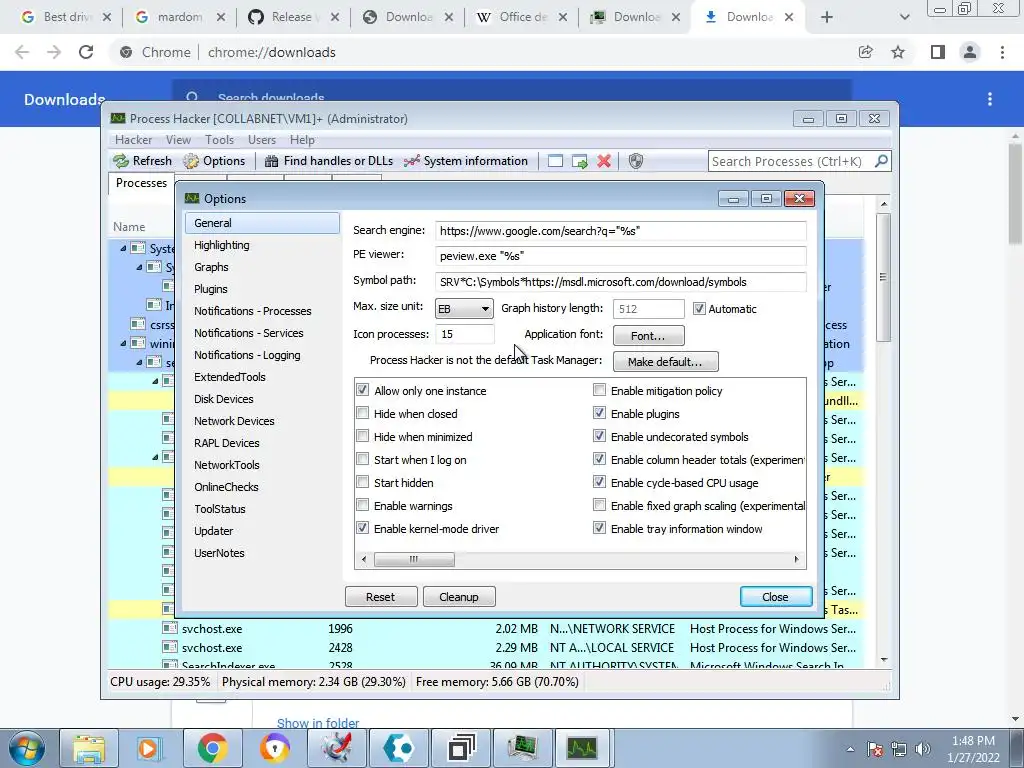
Task: Enable warnings checkbox
Action: click(x=362, y=505)
